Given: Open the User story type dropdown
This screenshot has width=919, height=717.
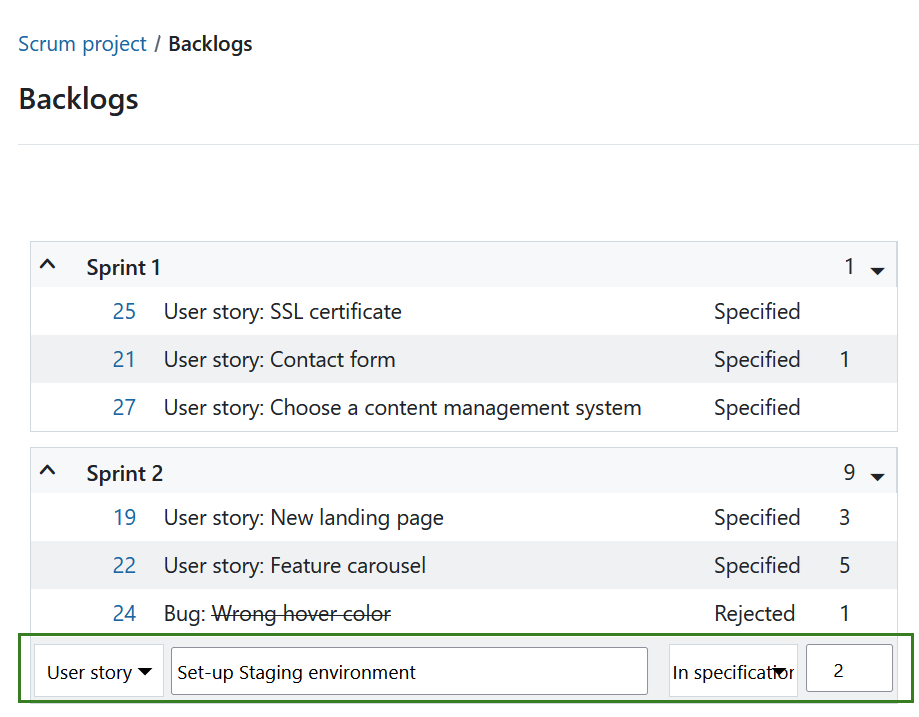Looking at the screenshot, I should tap(97, 670).
